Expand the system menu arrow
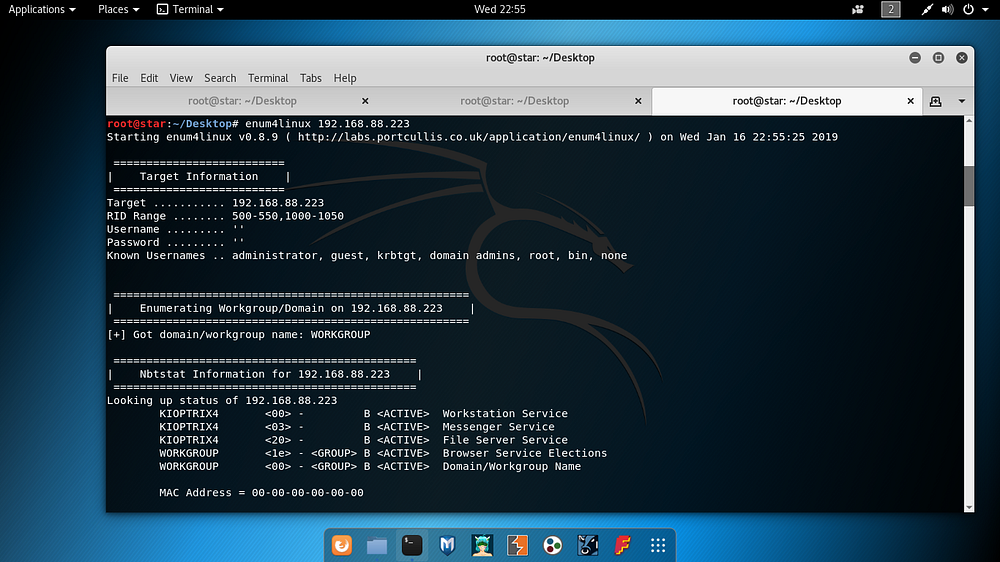 (x=985, y=10)
